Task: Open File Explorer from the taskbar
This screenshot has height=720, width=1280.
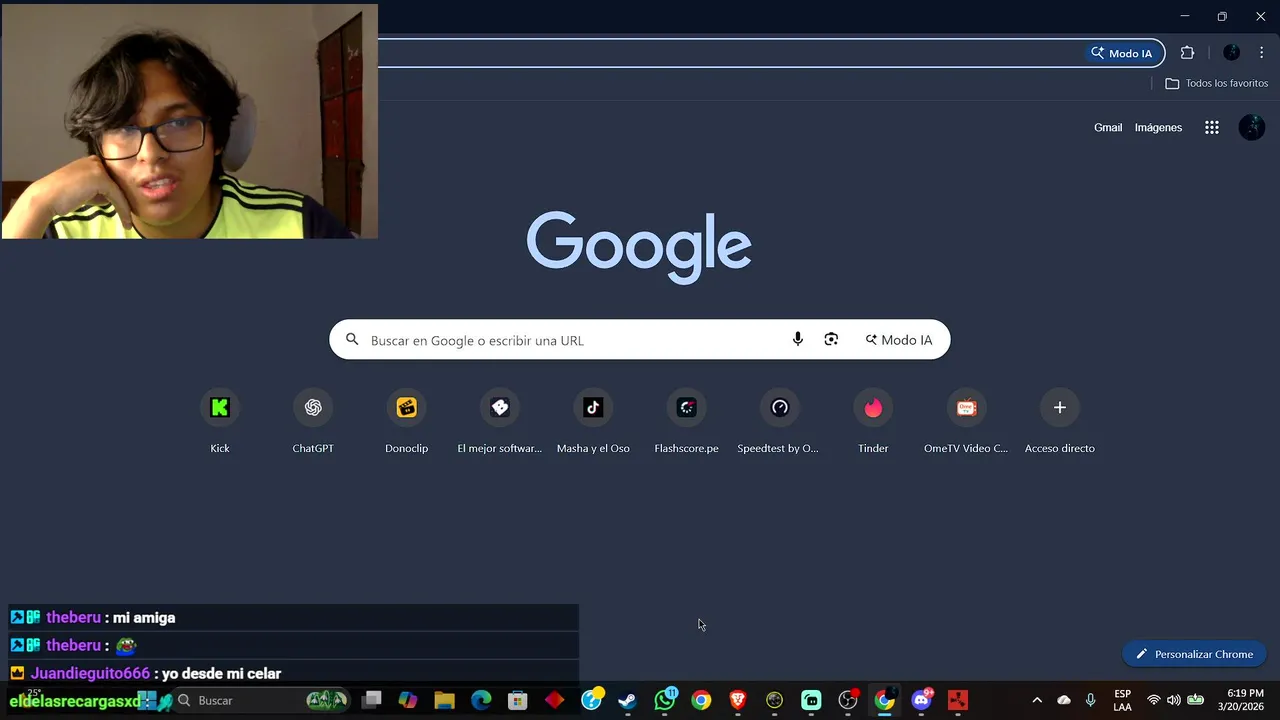Action: click(444, 700)
